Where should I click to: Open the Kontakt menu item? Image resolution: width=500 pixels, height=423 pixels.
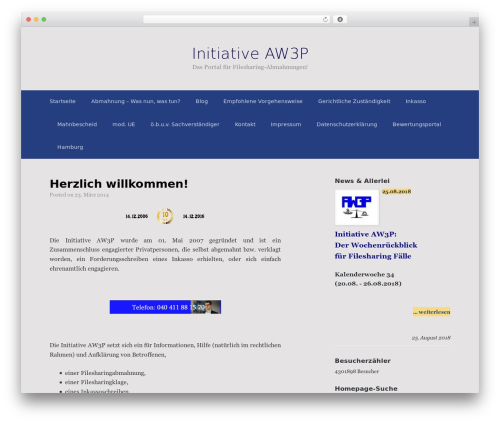tap(245, 124)
